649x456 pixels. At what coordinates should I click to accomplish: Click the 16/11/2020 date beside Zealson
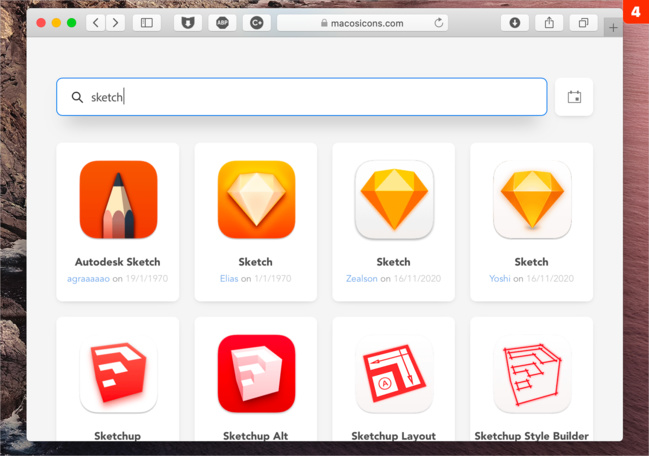click(417, 278)
